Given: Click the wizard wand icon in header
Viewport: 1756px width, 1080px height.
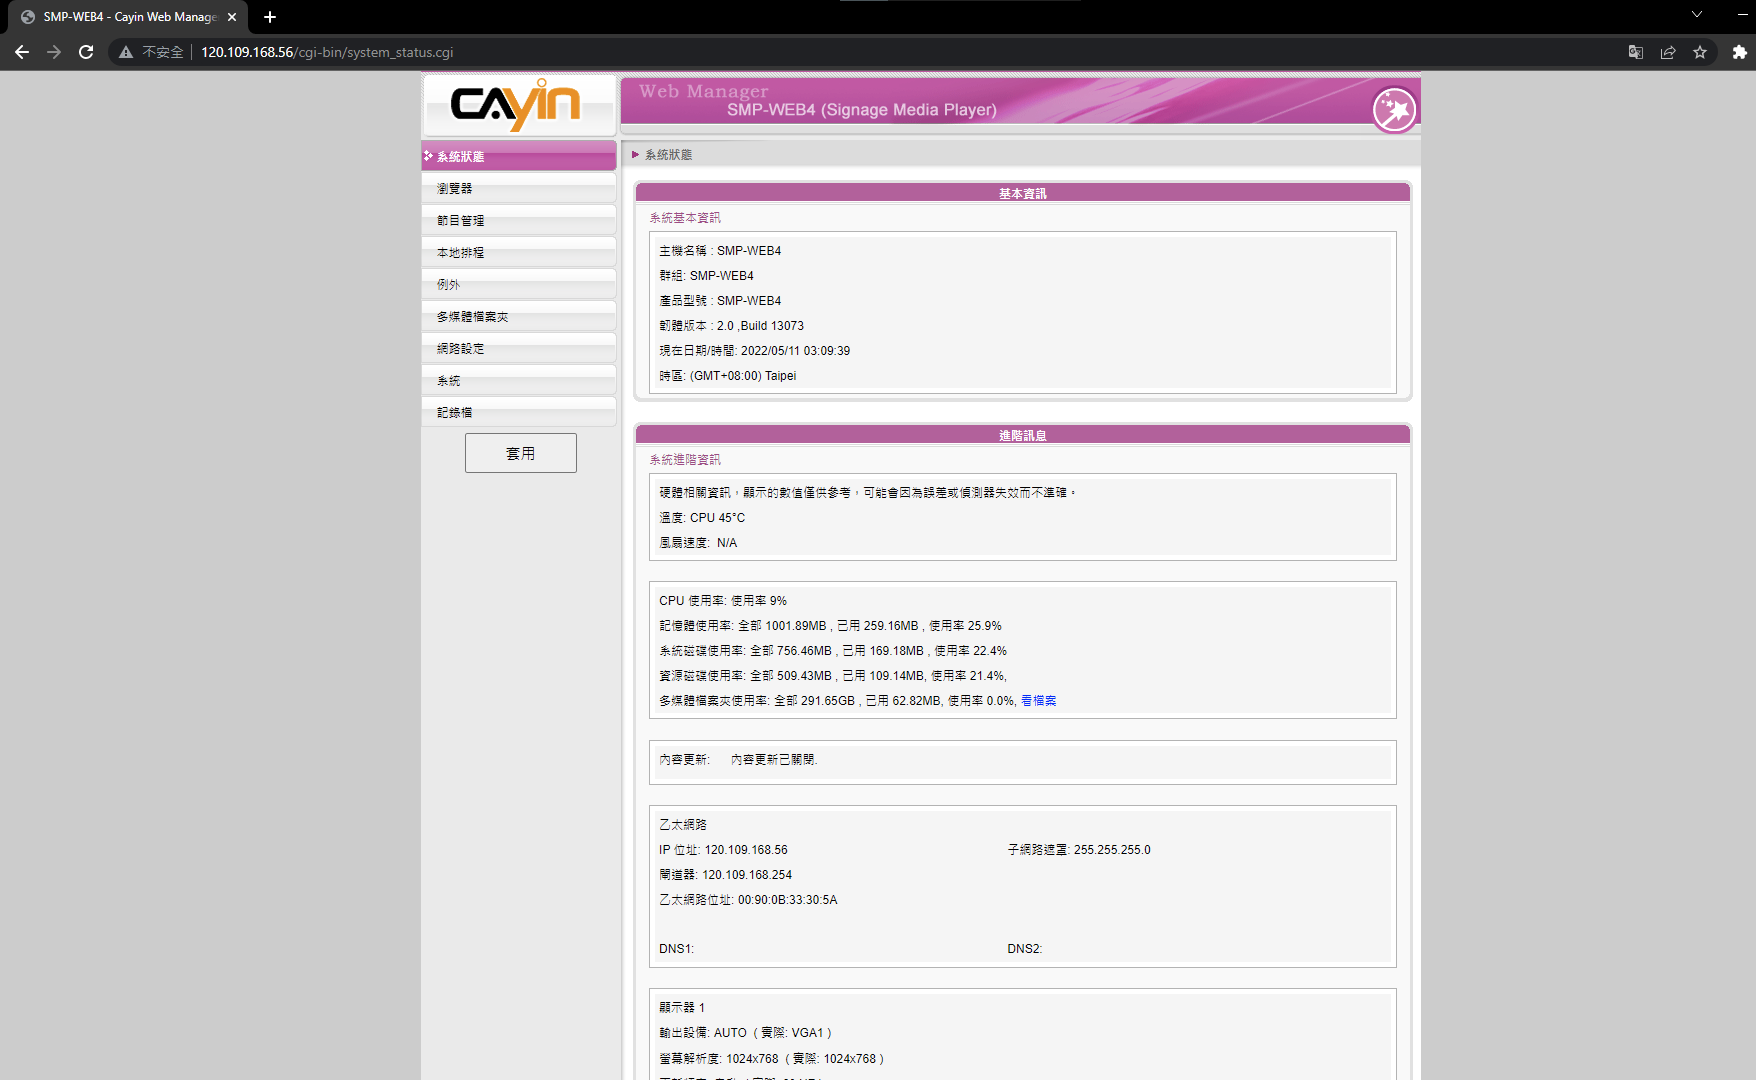Looking at the screenshot, I should coord(1394,109).
